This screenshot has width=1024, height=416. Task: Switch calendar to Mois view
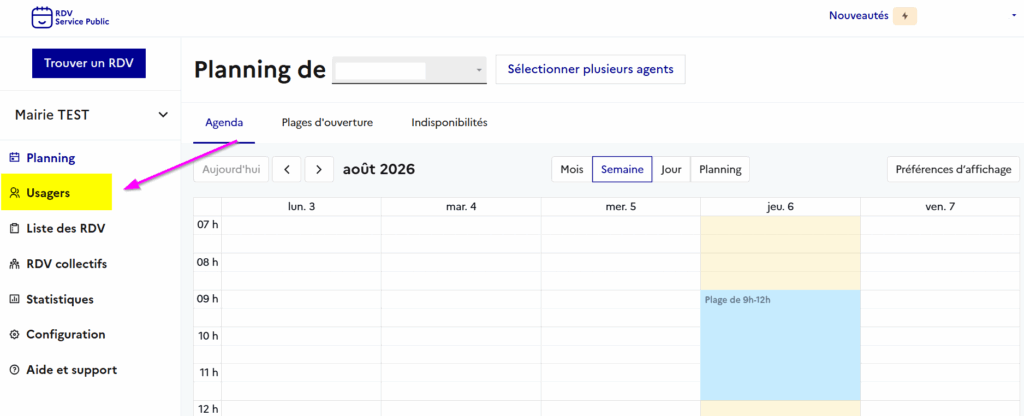[x=571, y=169]
